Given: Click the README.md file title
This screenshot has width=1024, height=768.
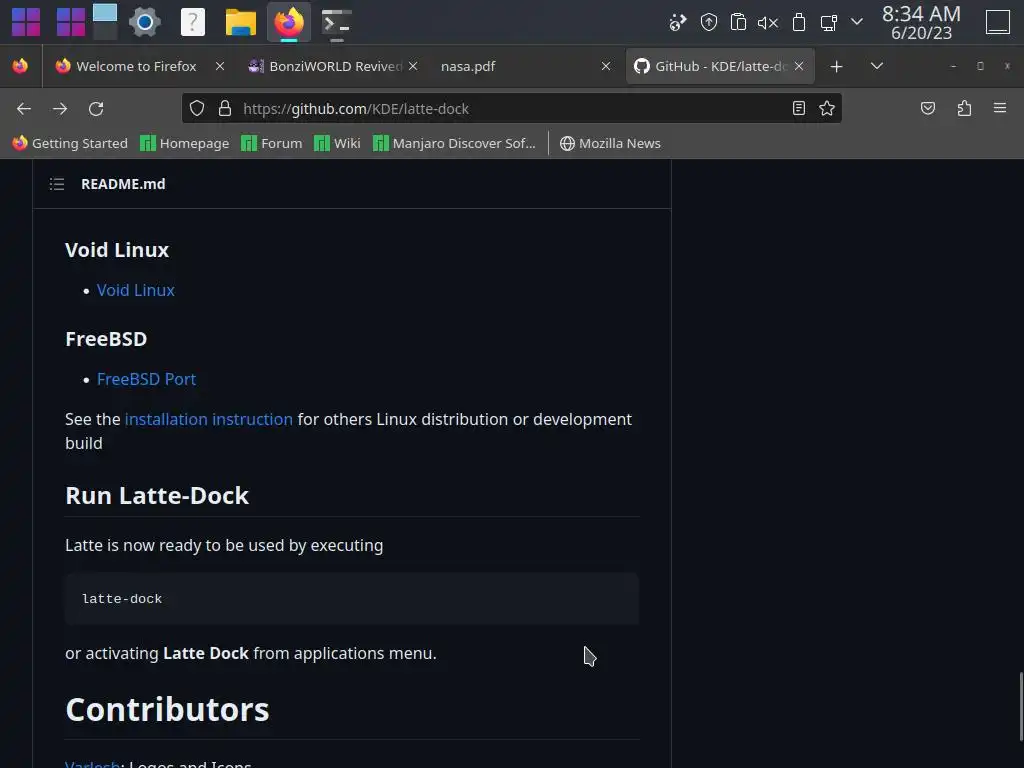Looking at the screenshot, I should point(123,184).
